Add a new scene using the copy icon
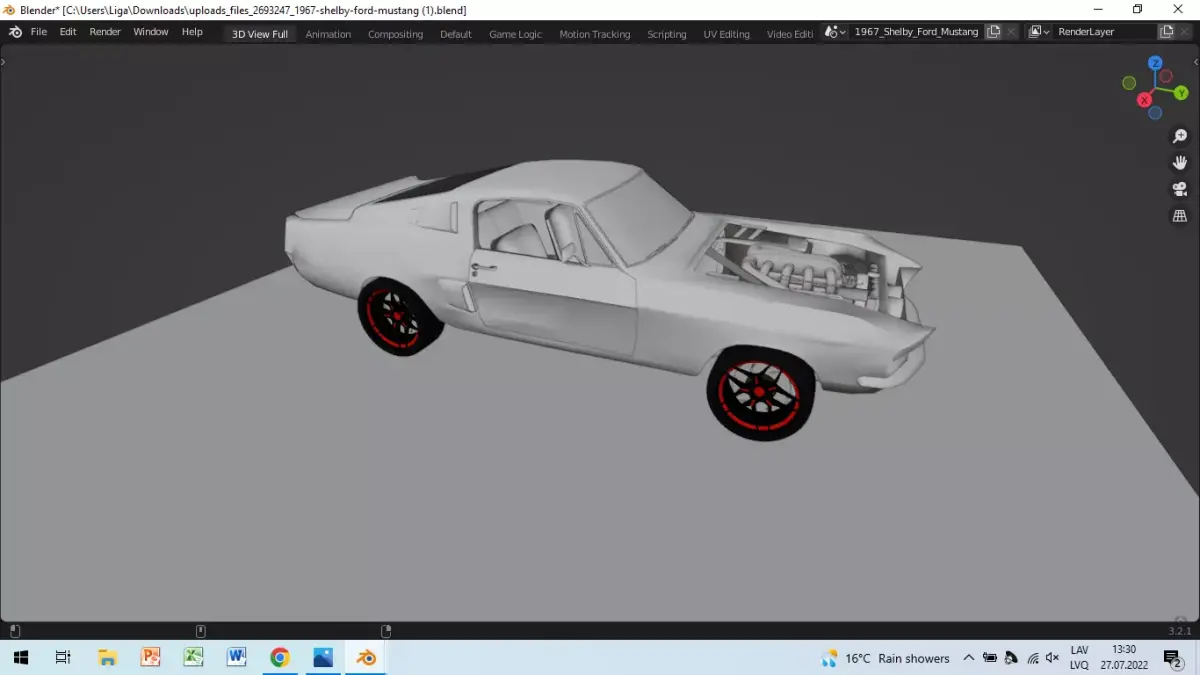The height and width of the screenshot is (675, 1200). click(993, 32)
